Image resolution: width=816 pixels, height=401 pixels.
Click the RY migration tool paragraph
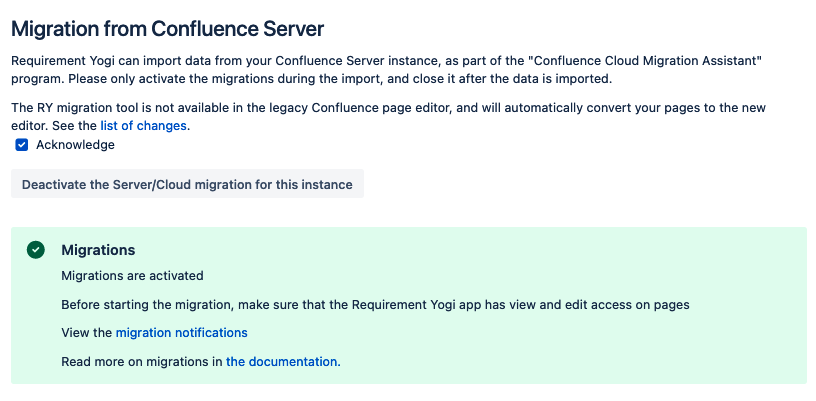pyautogui.click(x=388, y=117)
